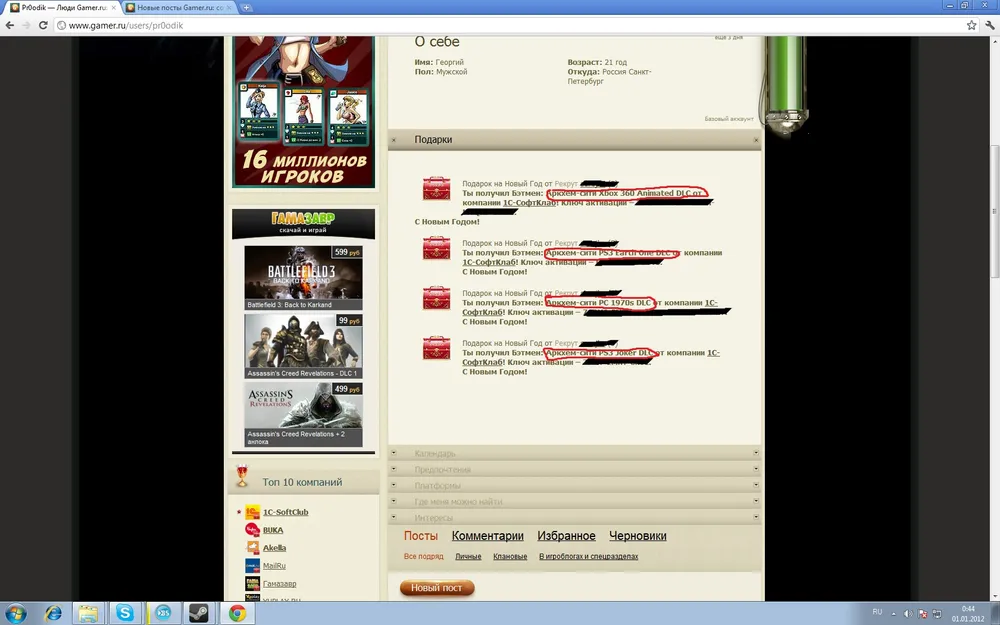Open a new browser tab

[x=246, y=8]
